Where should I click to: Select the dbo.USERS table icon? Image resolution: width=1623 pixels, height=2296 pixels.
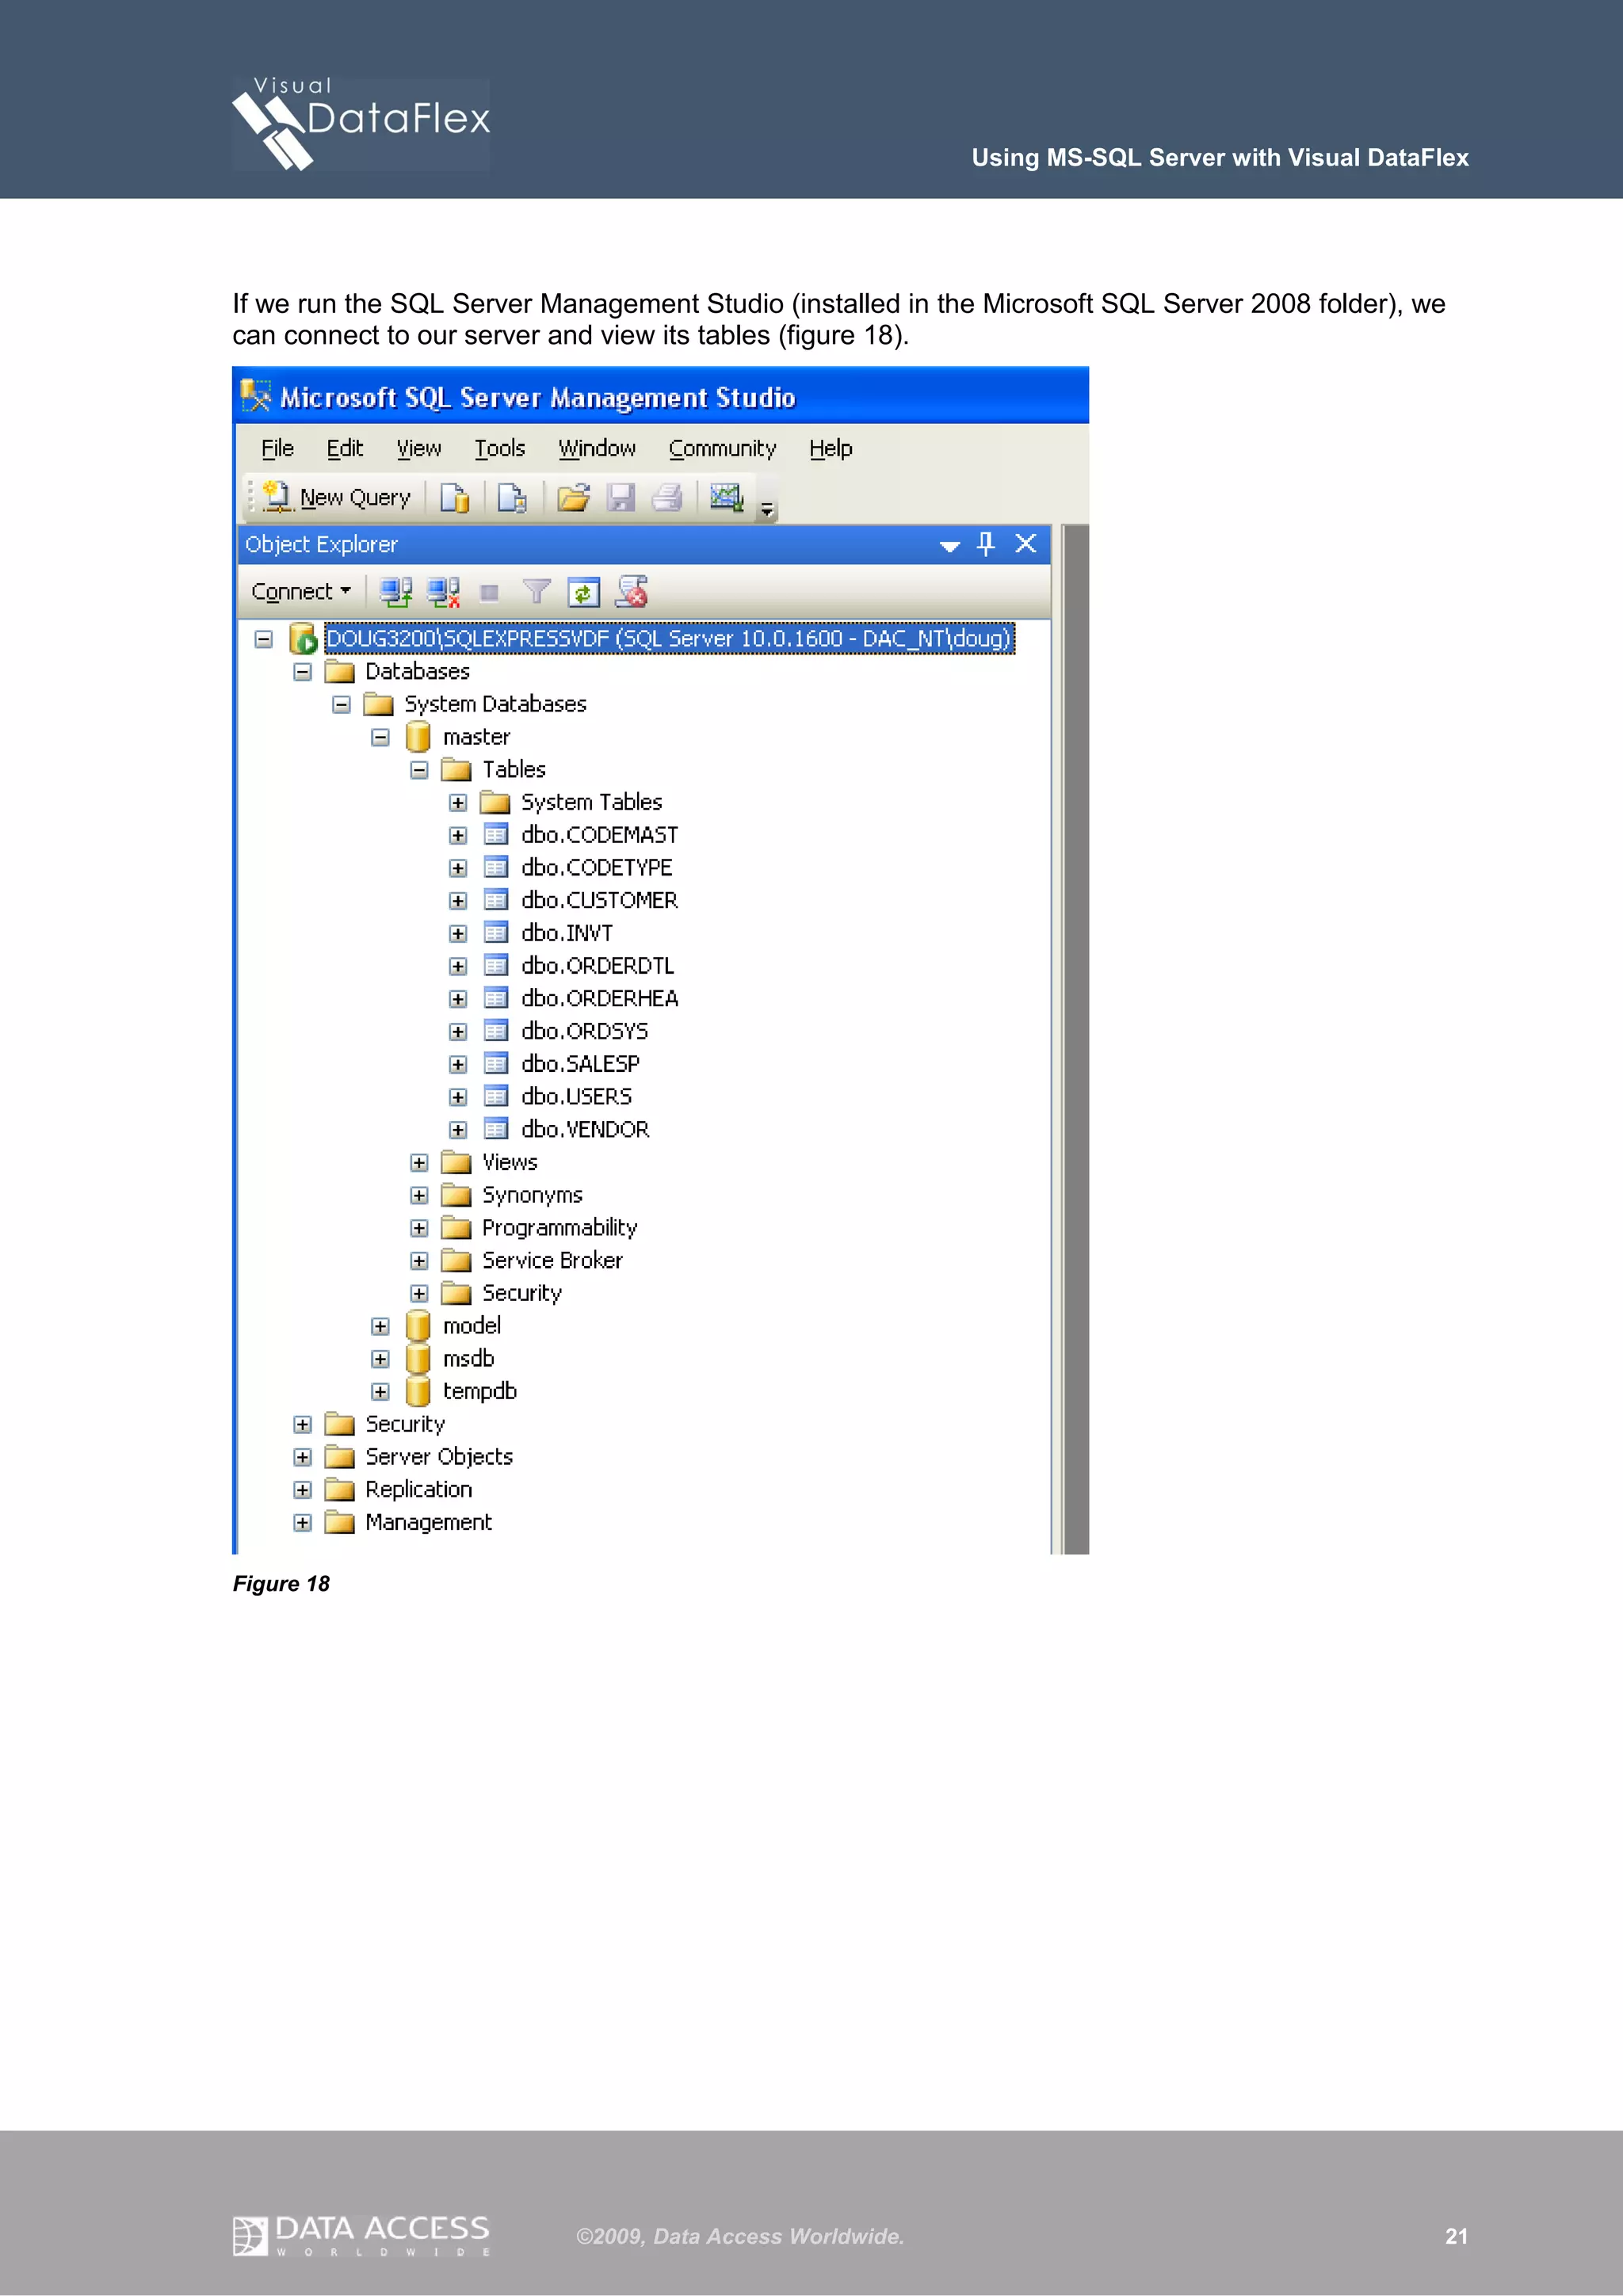[496, 1096]
